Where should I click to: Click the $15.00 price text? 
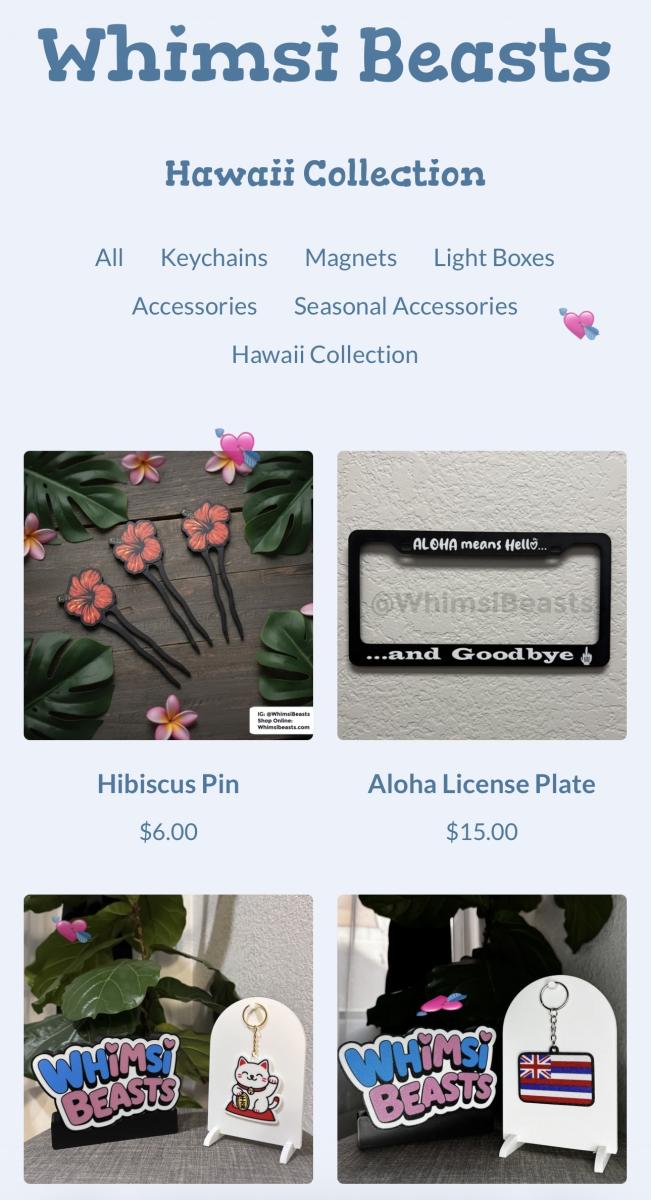(x=482, y=831)
